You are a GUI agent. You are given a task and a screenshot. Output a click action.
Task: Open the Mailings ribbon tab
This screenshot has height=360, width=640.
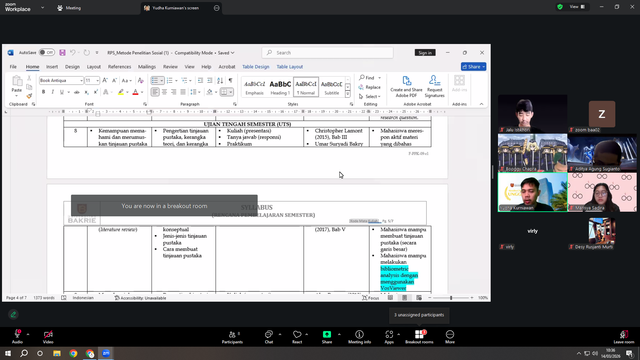(x=147, y=67)
